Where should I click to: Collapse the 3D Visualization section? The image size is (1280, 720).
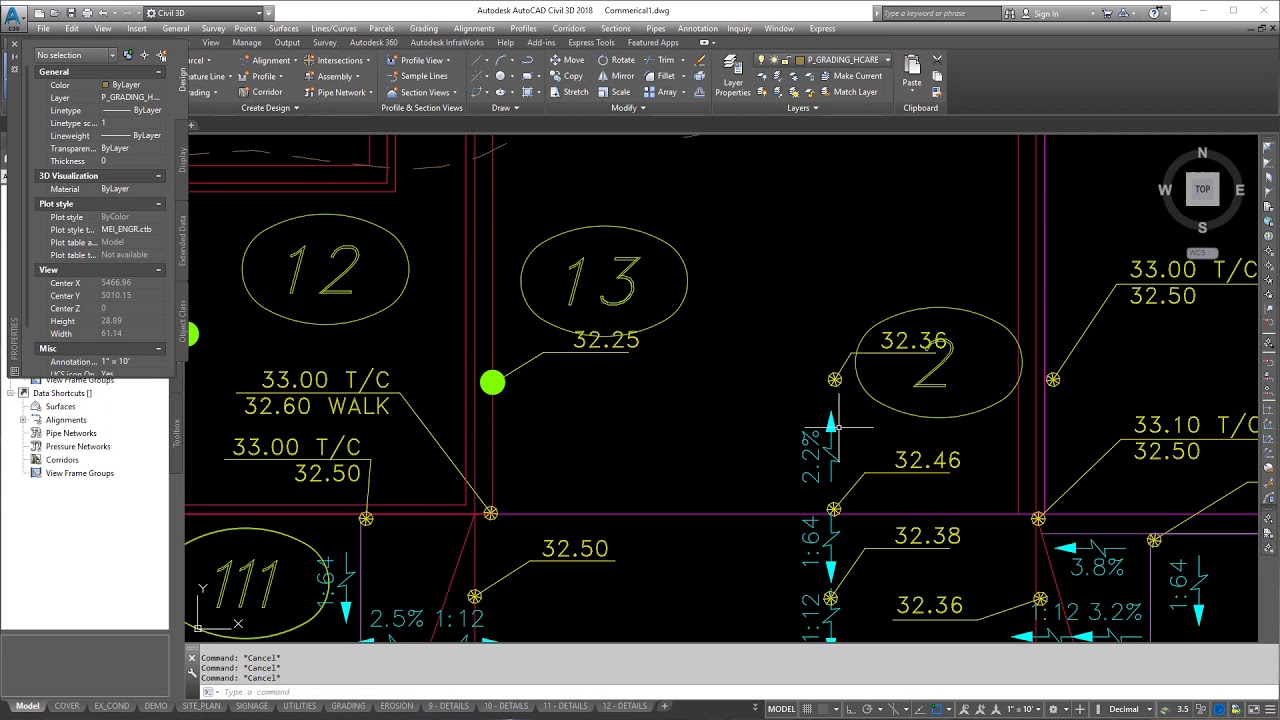click(158, 176)
